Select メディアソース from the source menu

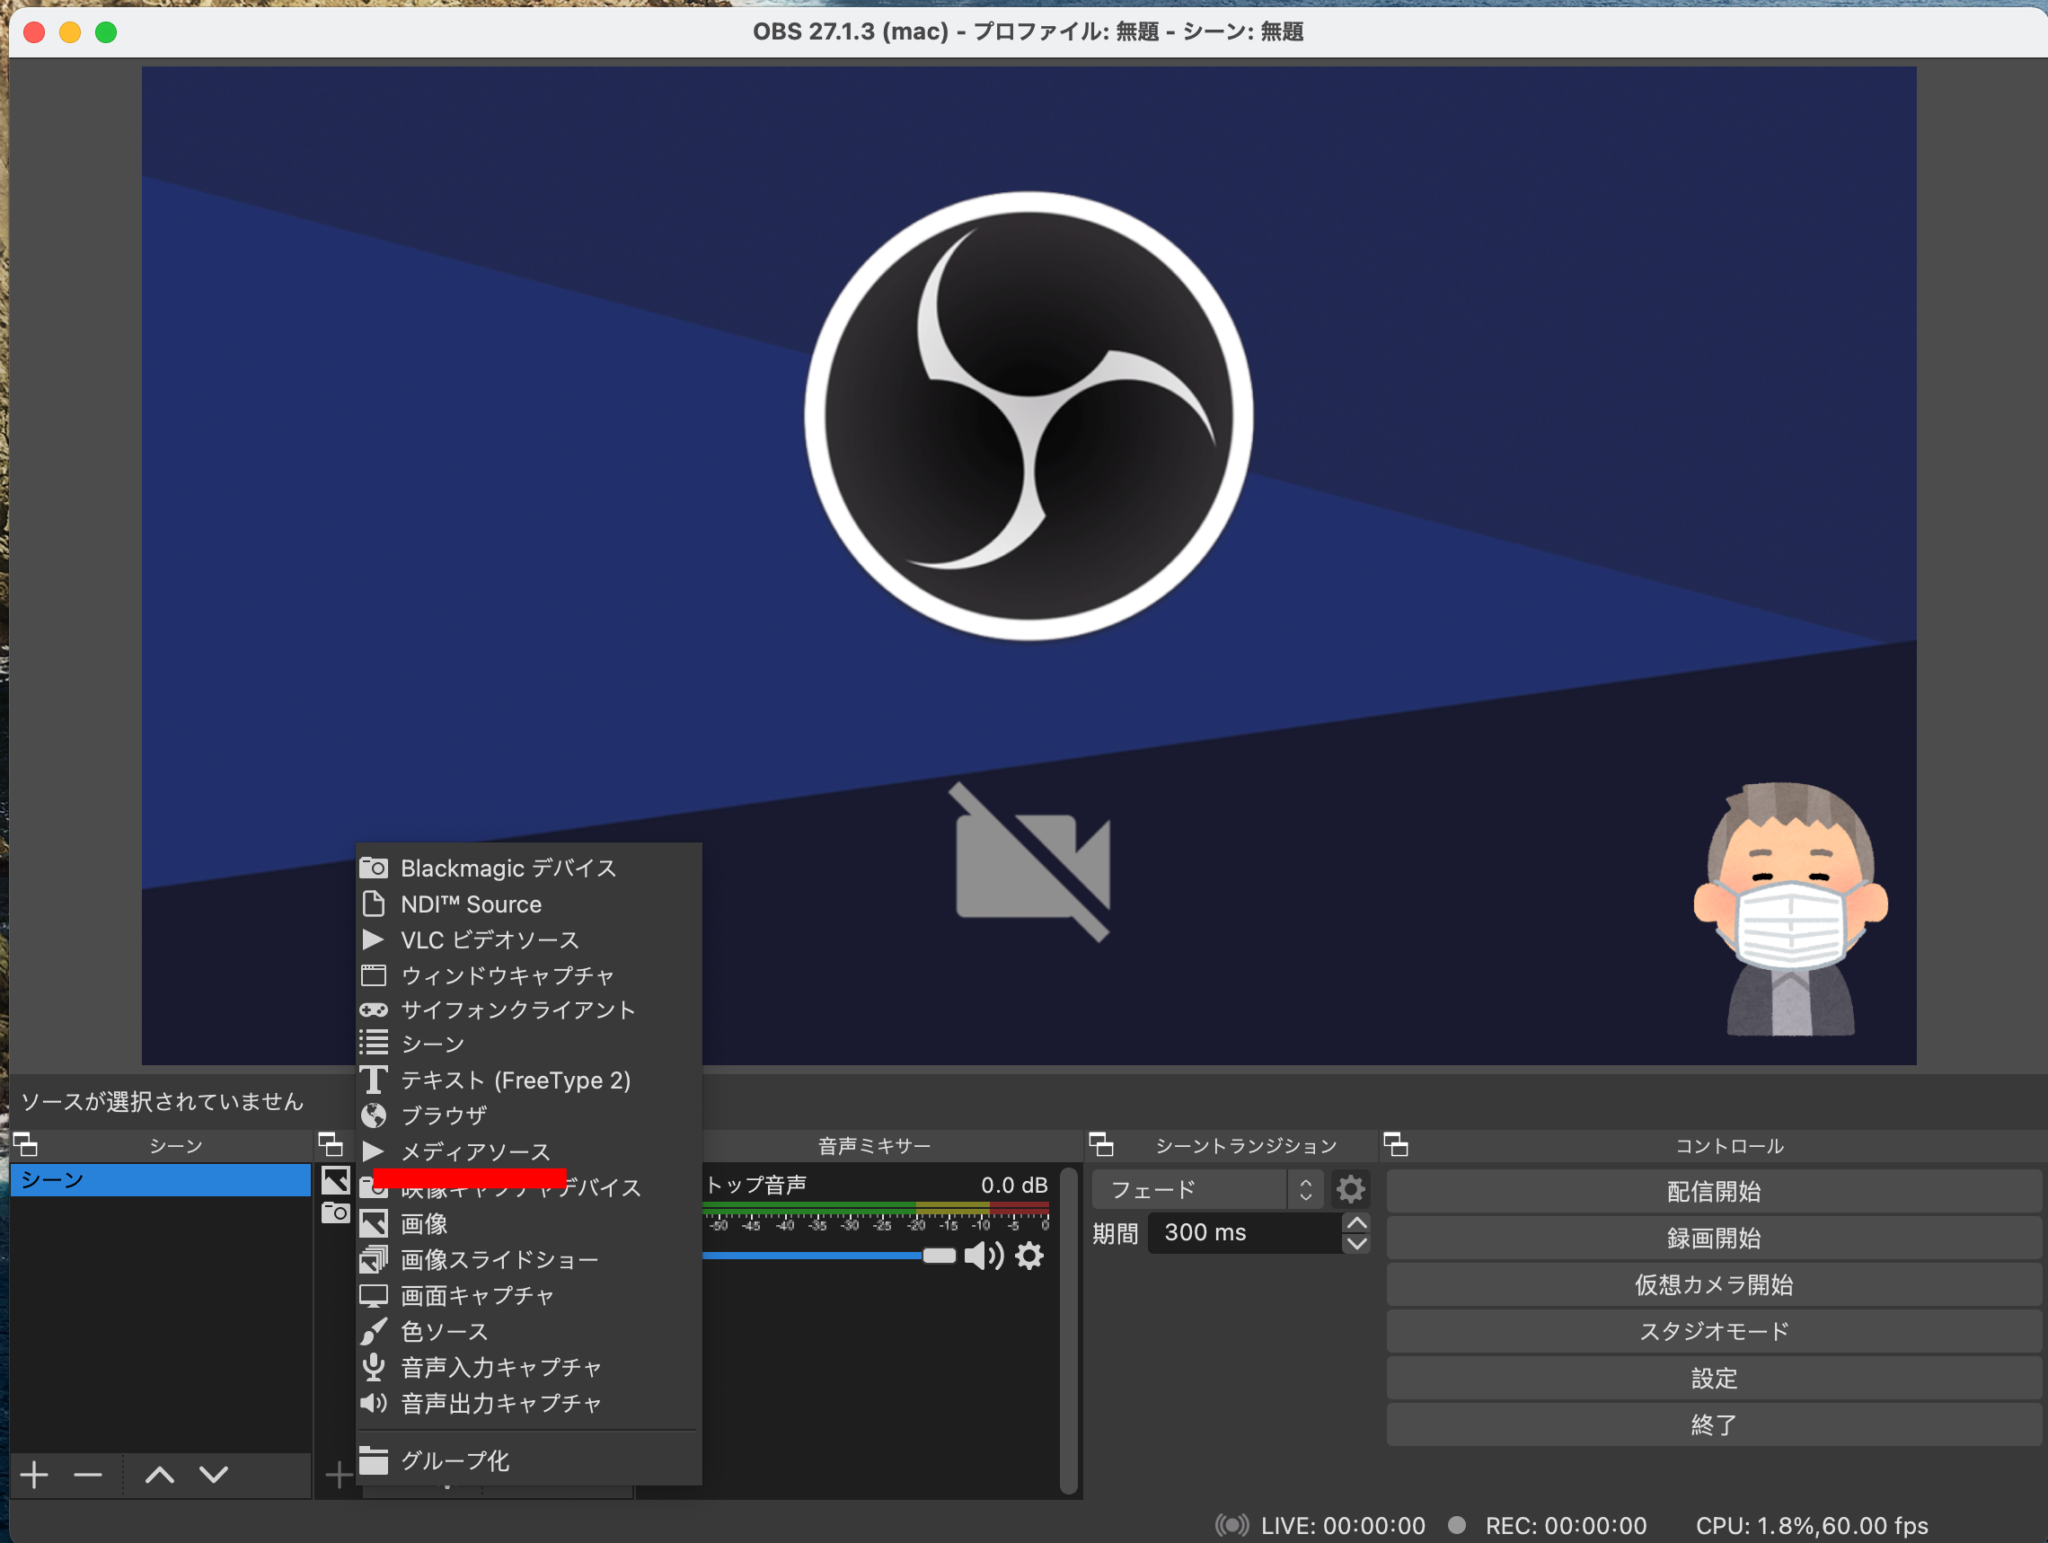(475, 1151)
